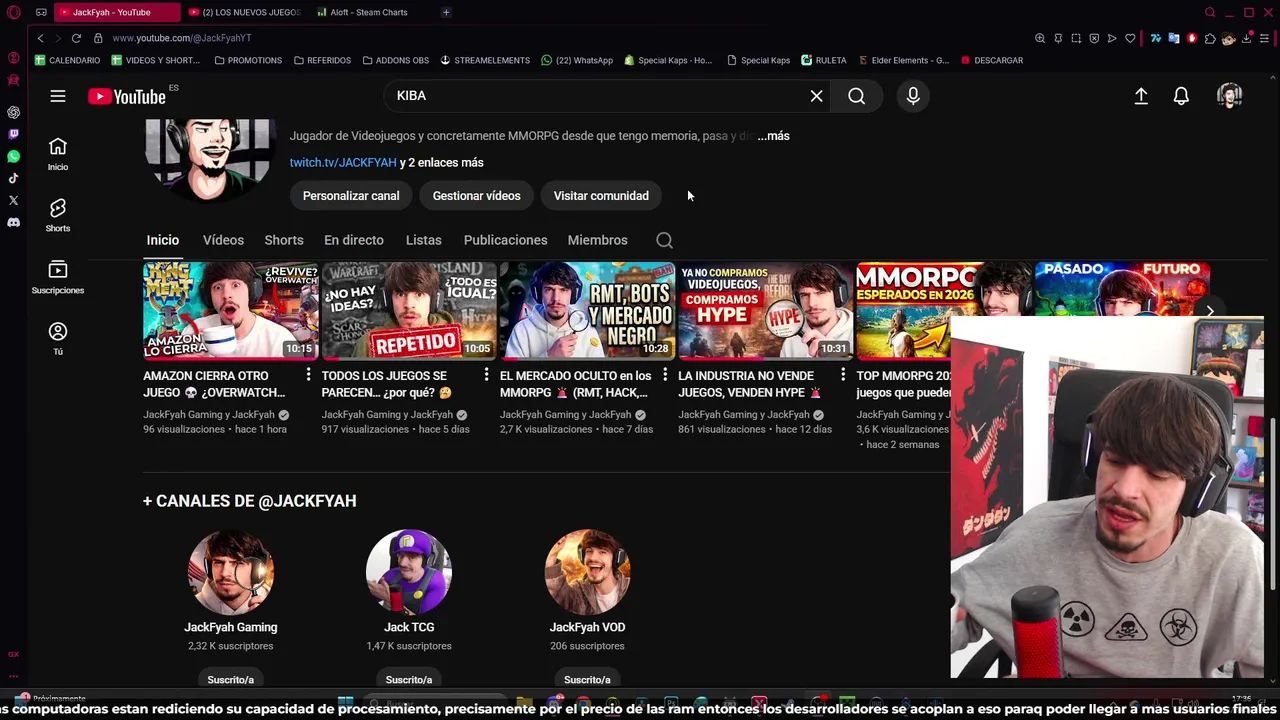1280x720 pixels.
Task: Open the YouTube notifications bell
Action: point(1181,96)
